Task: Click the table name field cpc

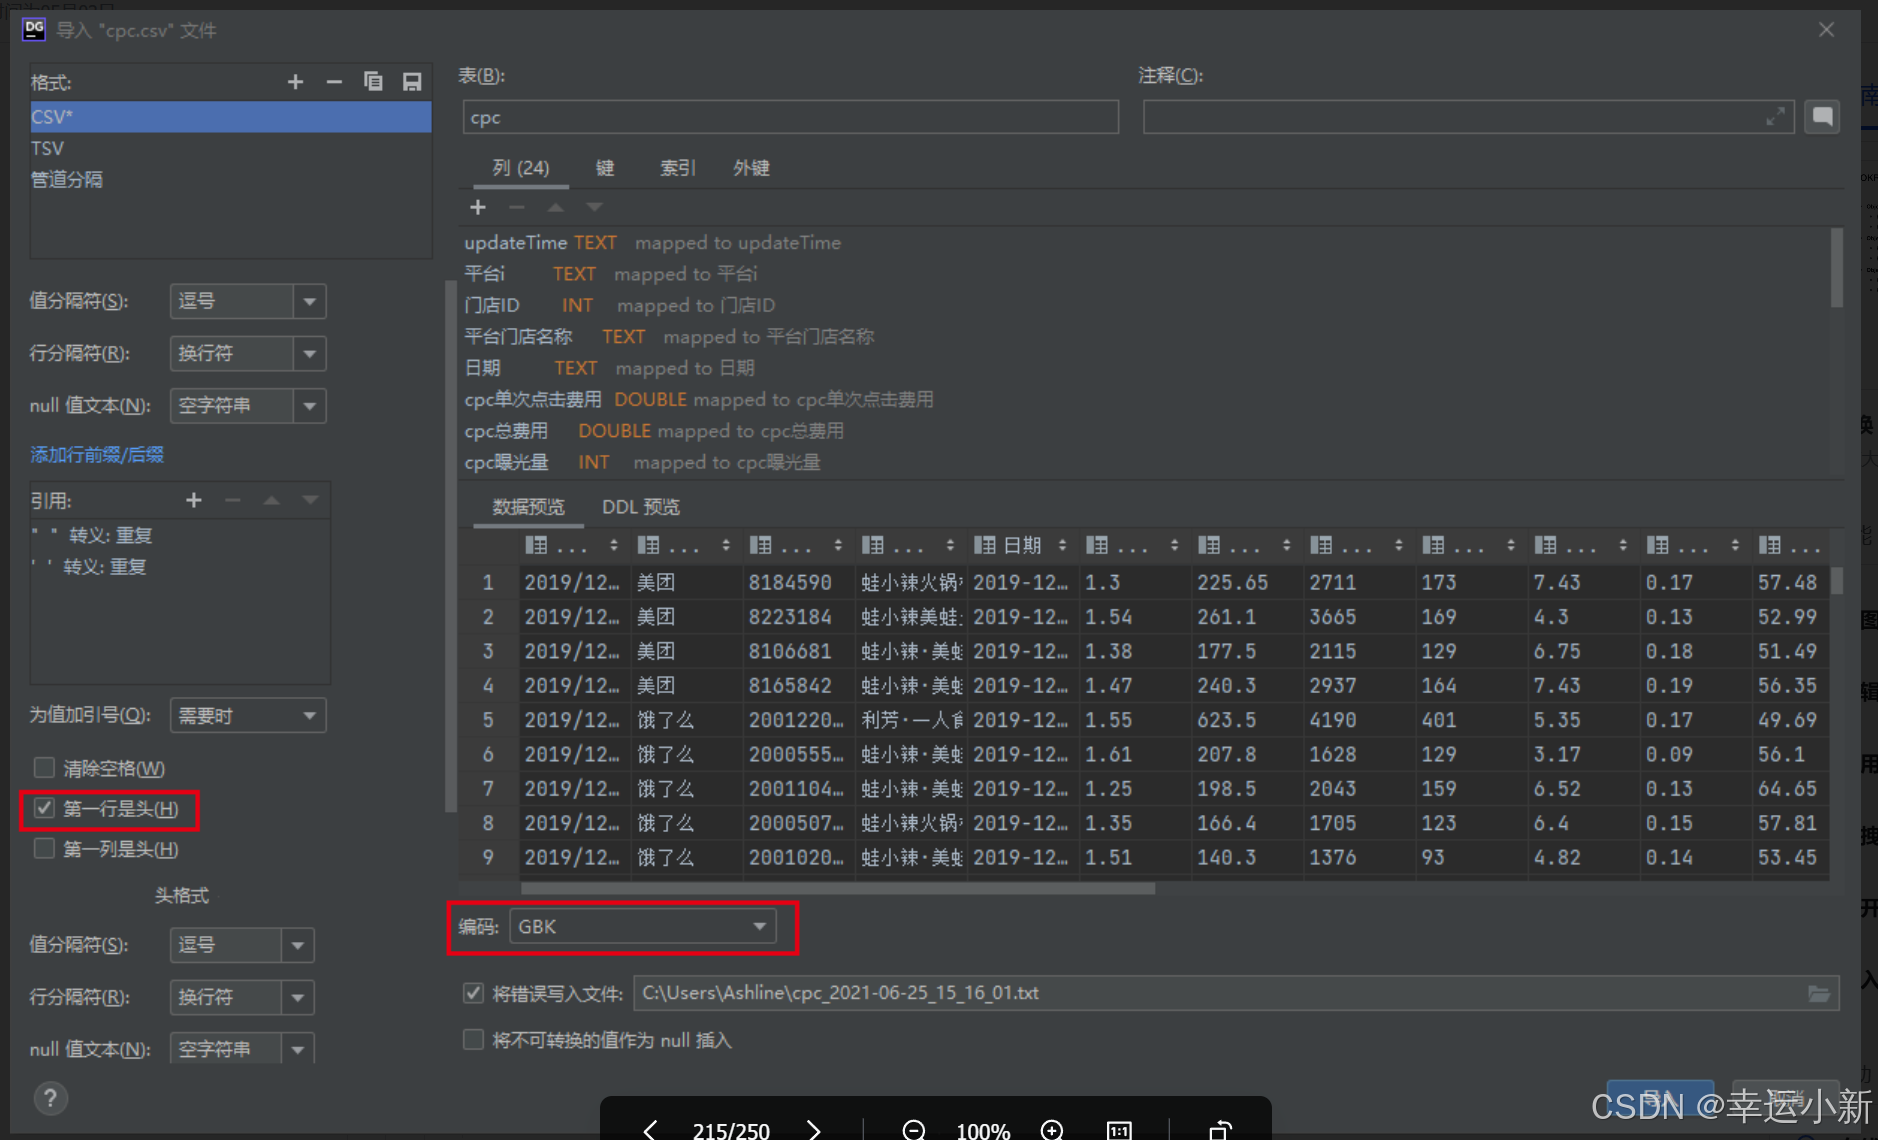Action: click(x=790, y=117)
